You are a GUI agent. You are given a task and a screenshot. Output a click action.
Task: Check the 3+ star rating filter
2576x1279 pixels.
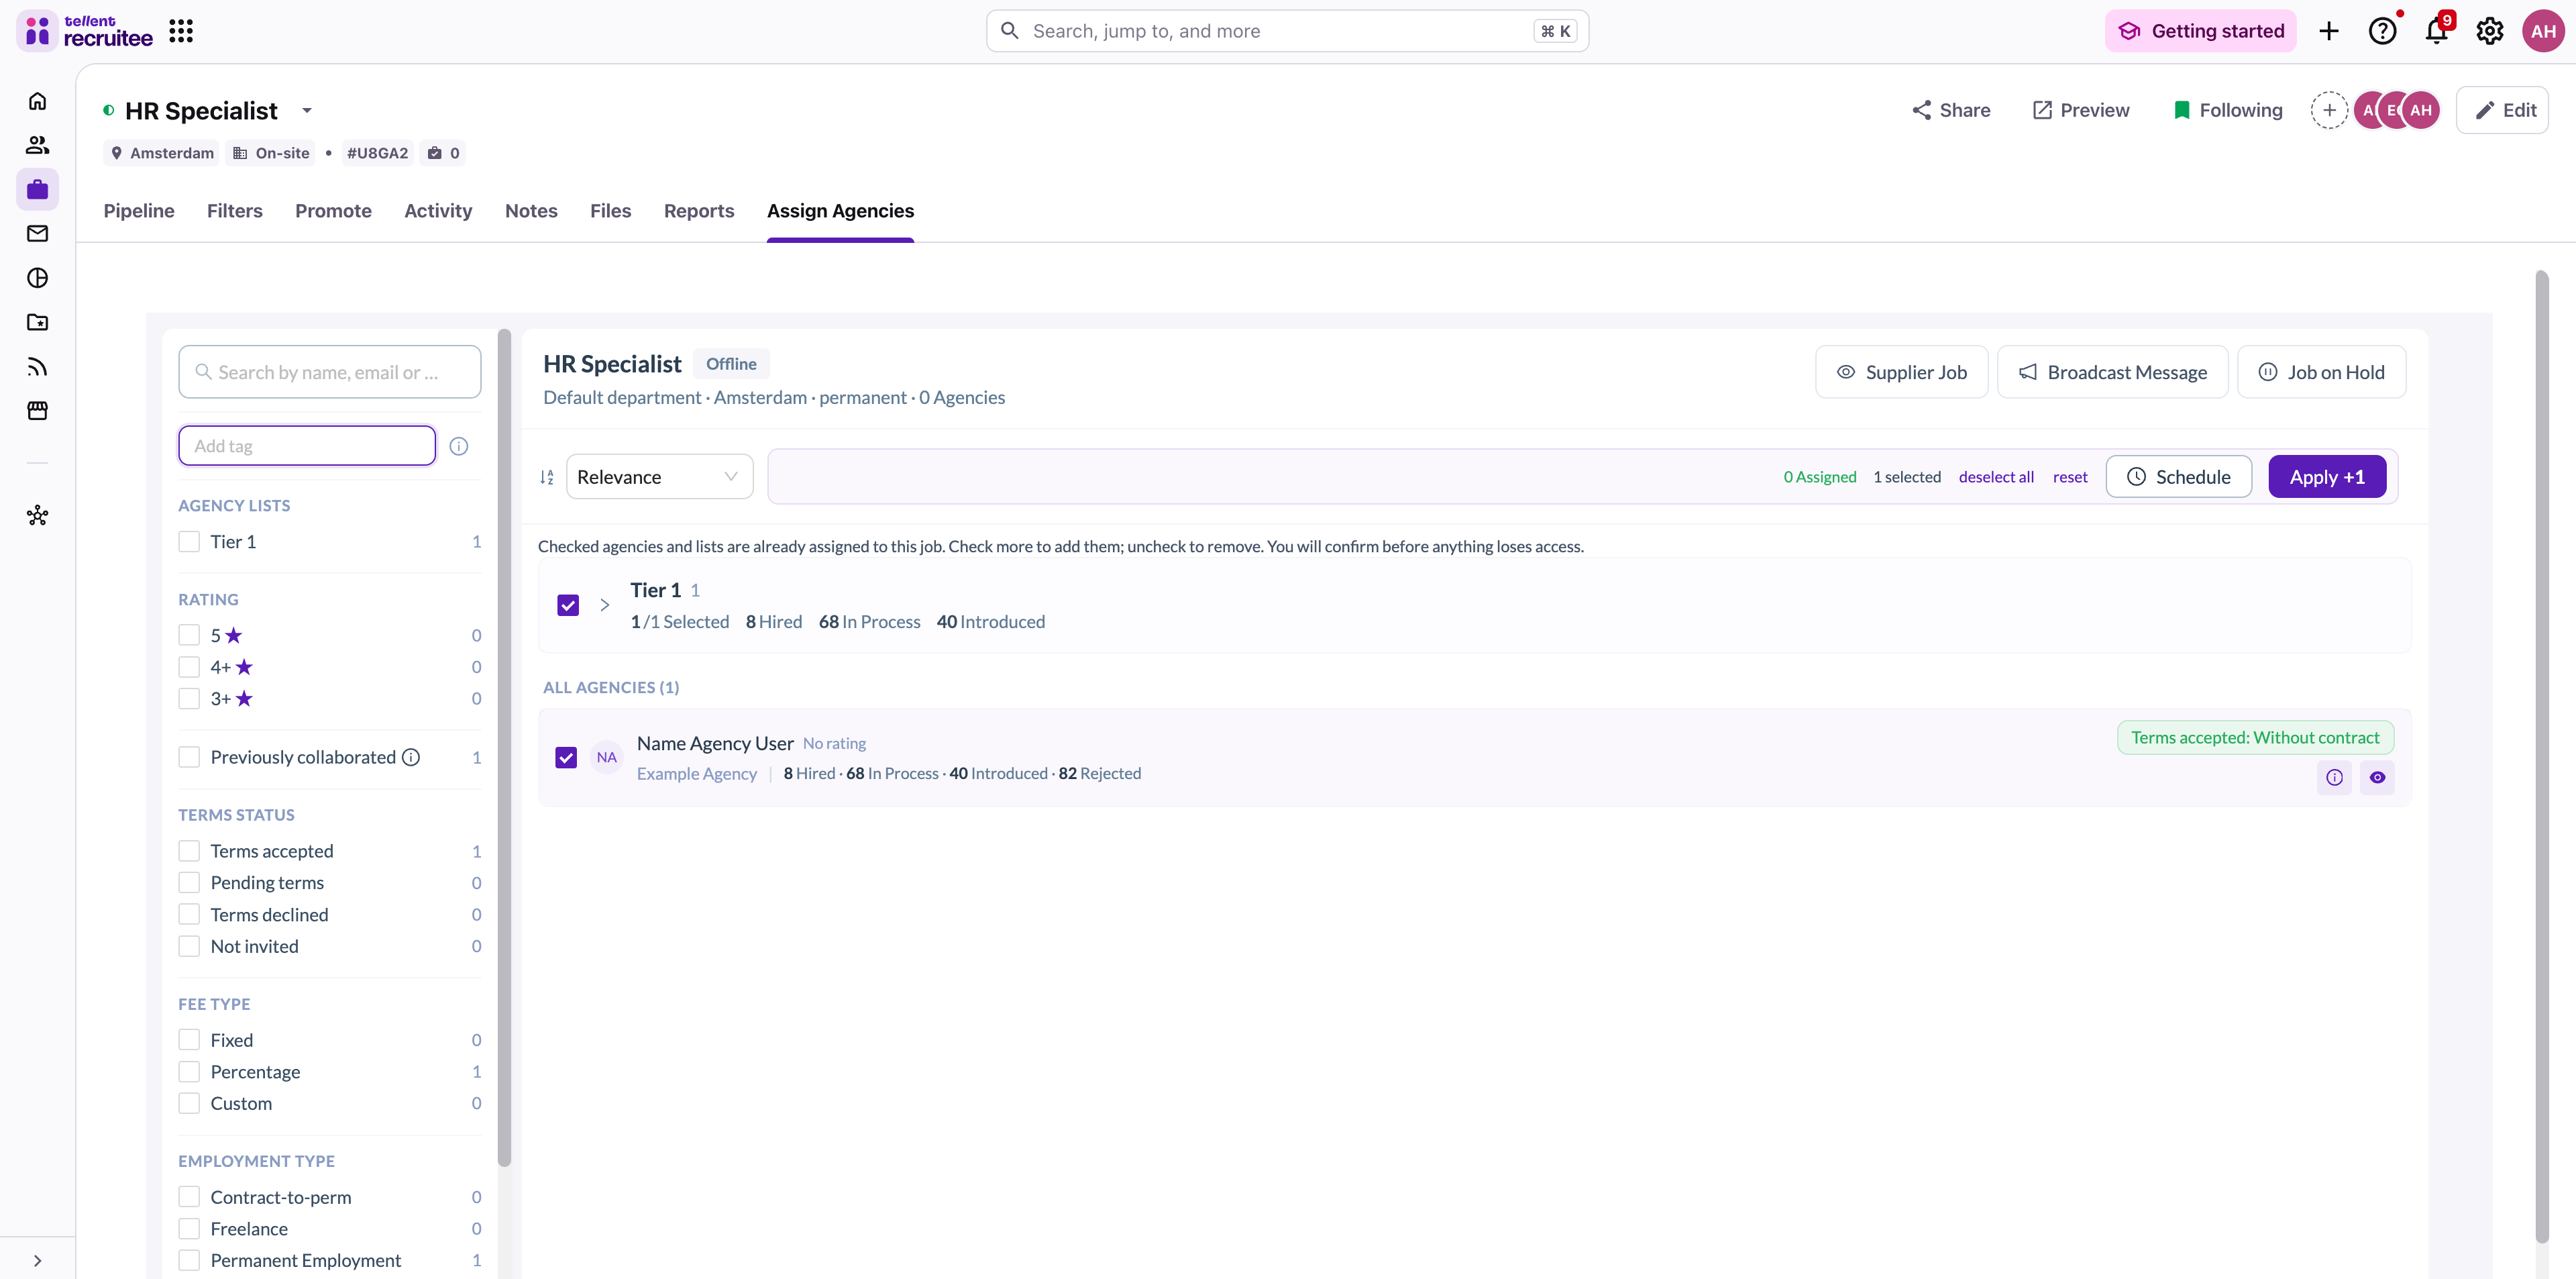189,698
